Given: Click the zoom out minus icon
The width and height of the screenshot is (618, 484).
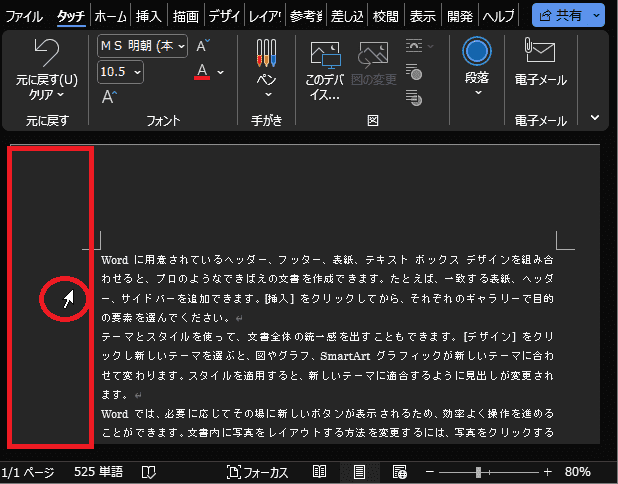Looking at the screenshot, I should 430,472.
